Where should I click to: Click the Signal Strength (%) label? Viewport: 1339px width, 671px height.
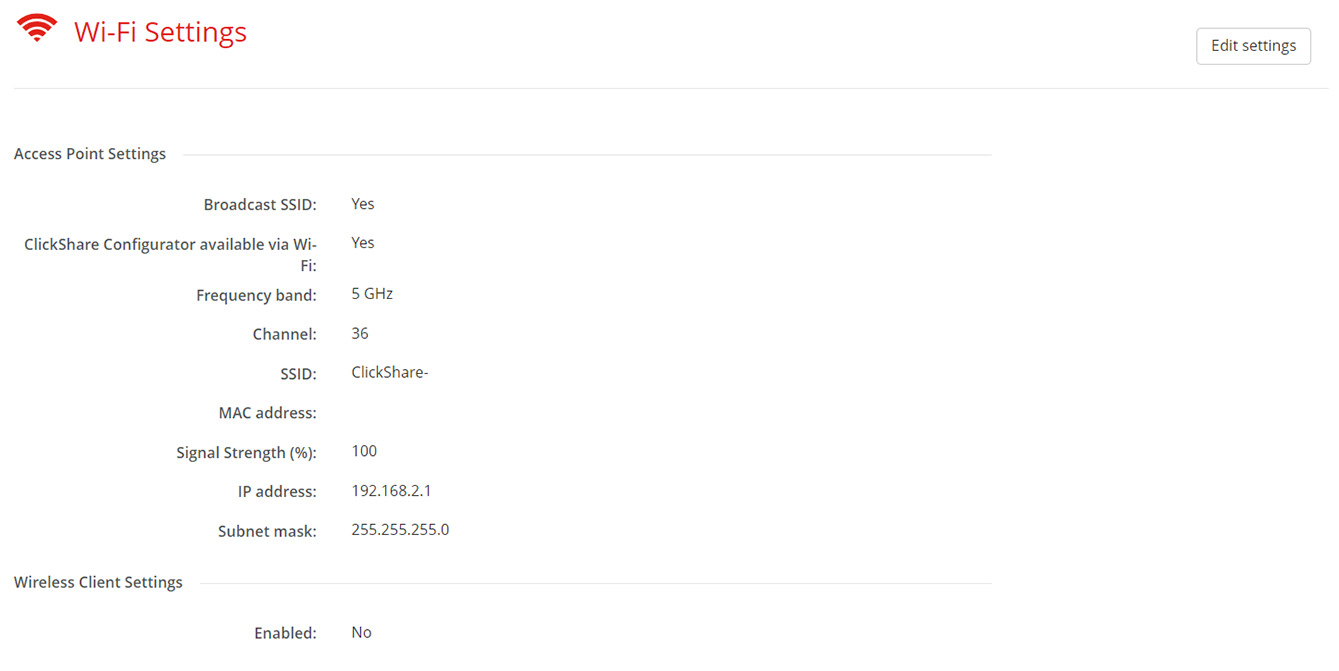point(246,453)
